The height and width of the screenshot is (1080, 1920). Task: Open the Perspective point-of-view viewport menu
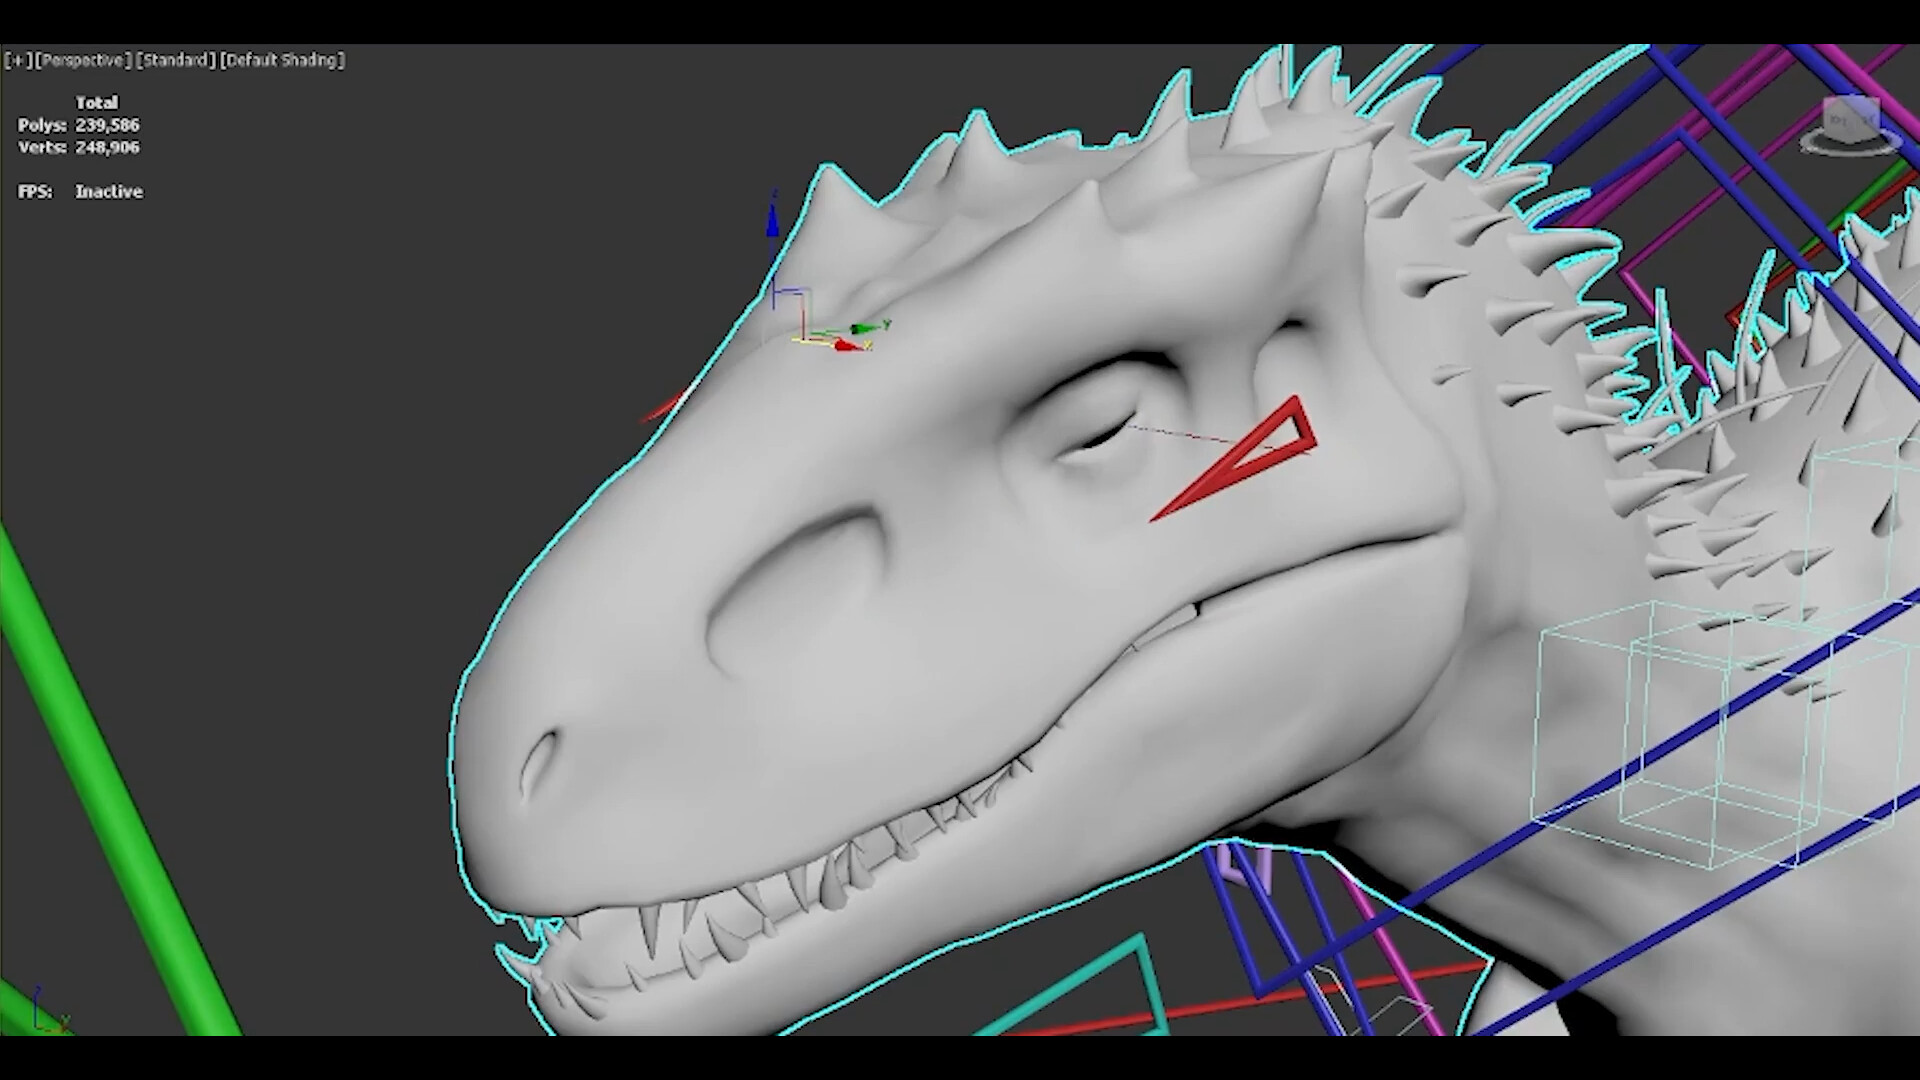pyautogui.click(x=85, y=60)
